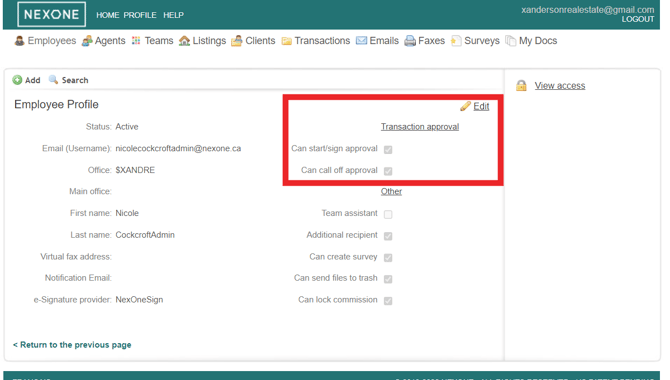Click the LOGOUT link

[x=638, y=19]
